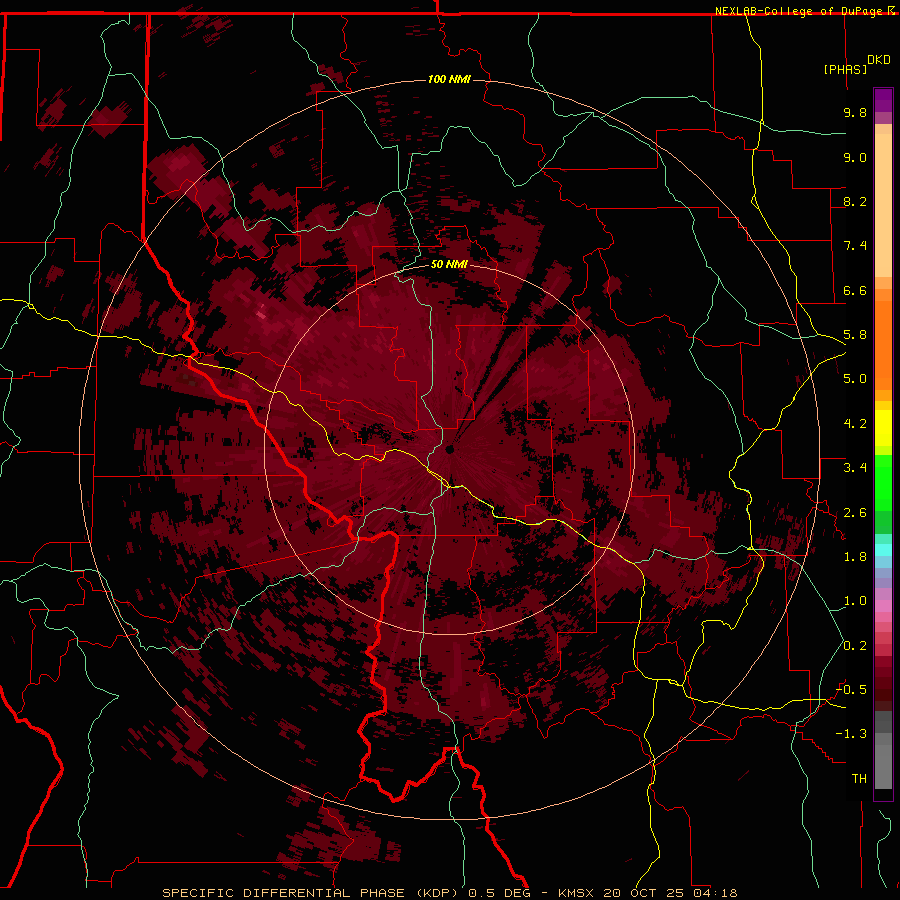The height and width of the screenshot is (900, 900).
Task: Click the [PHAS] label near the legend
Action: (845, 69)
